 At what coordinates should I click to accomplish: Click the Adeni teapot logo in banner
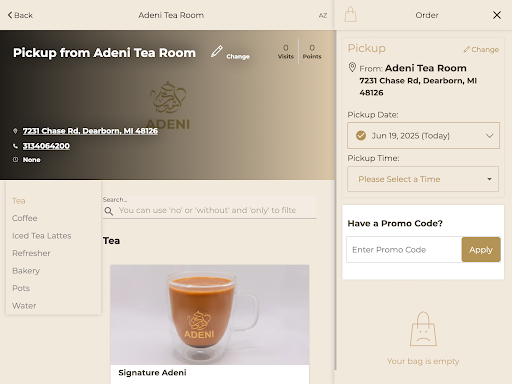pos(168,105)
